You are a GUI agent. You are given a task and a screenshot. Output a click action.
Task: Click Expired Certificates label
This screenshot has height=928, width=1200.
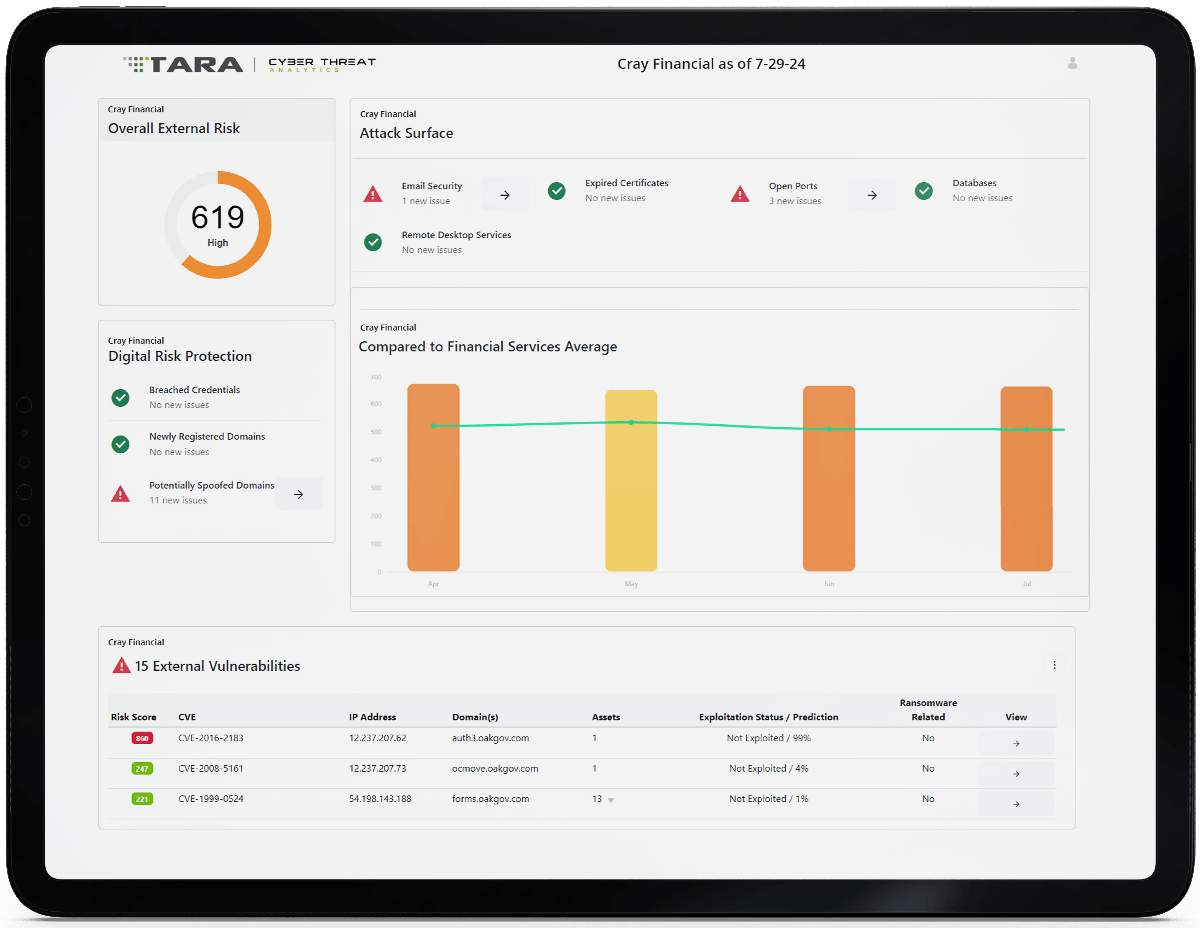click(x=627, y=183)
